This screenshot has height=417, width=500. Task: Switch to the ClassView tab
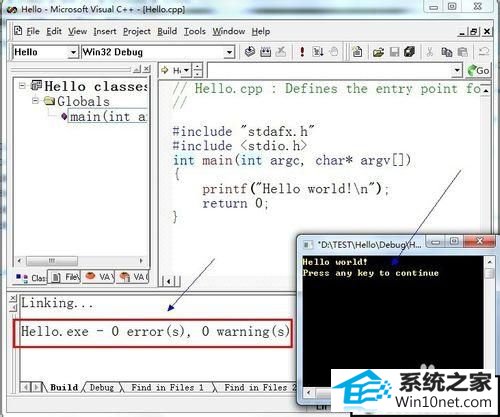(x=31, y=277)
